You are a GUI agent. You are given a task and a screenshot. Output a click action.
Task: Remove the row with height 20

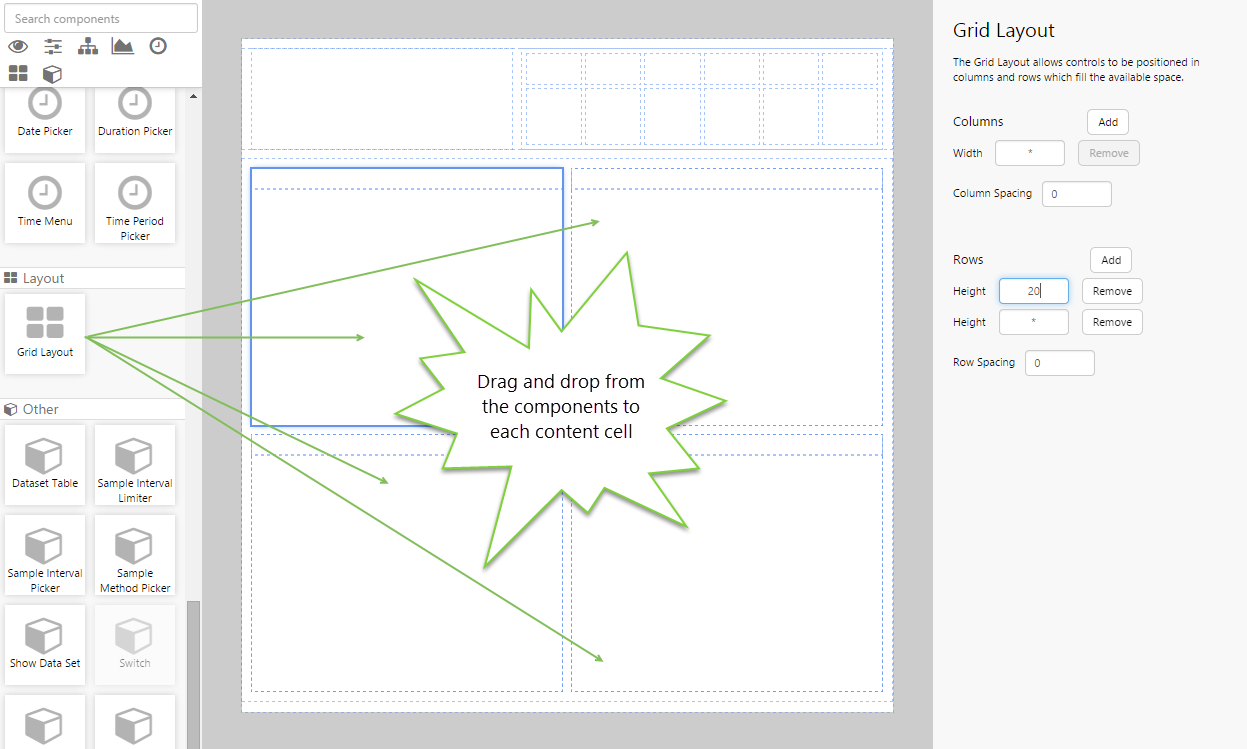coord(1111,291)
